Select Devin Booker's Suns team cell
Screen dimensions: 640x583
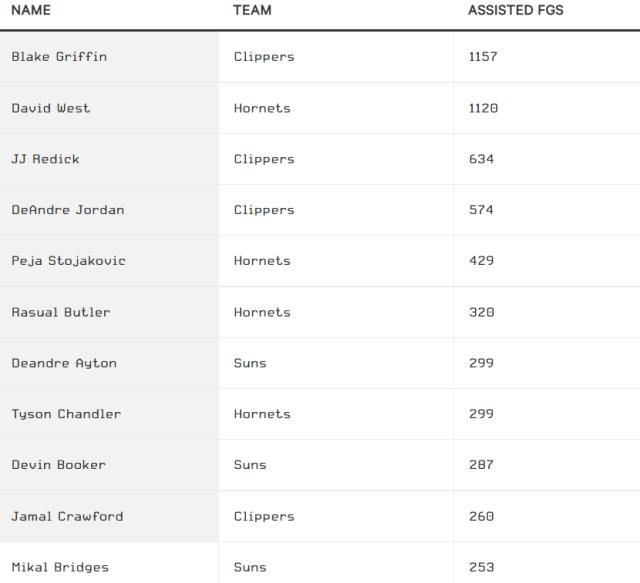(250, 465)
